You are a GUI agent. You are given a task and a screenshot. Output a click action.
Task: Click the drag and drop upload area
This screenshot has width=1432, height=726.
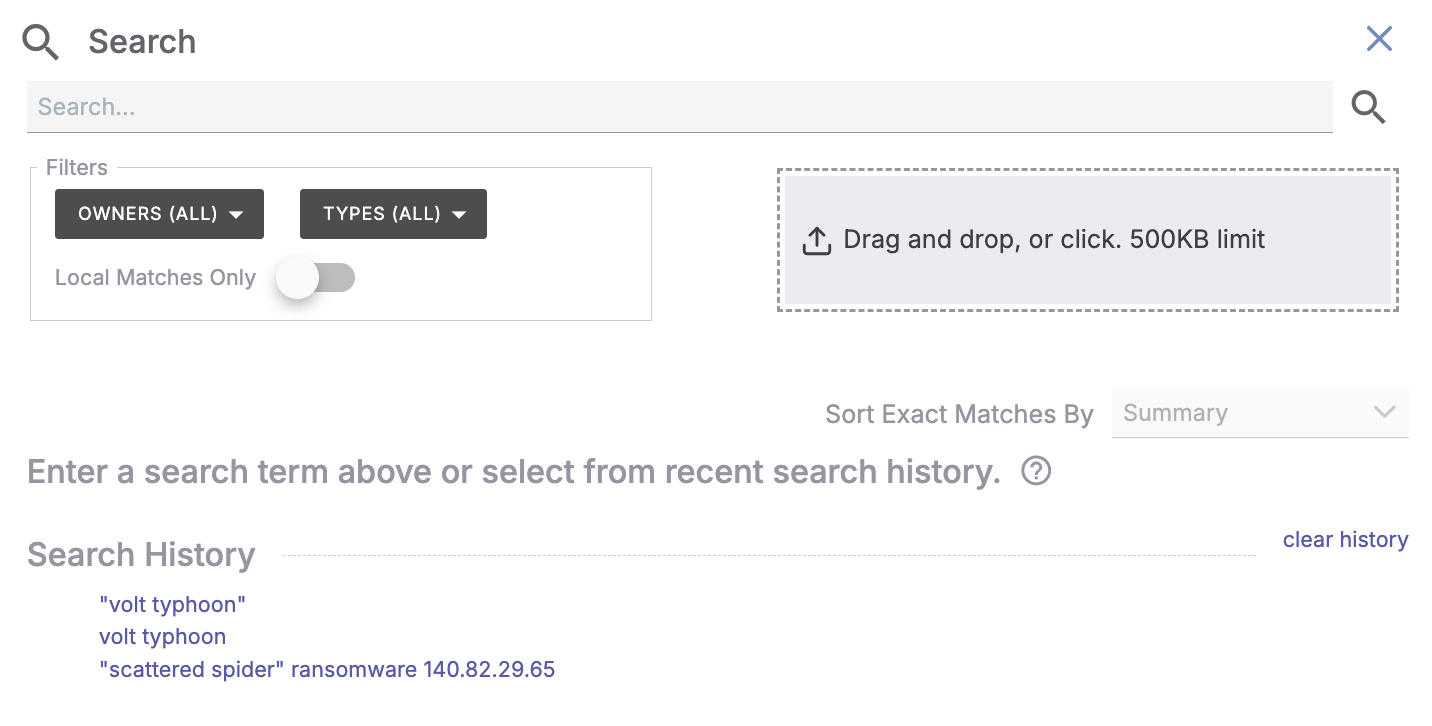[x=1087, y=240]
